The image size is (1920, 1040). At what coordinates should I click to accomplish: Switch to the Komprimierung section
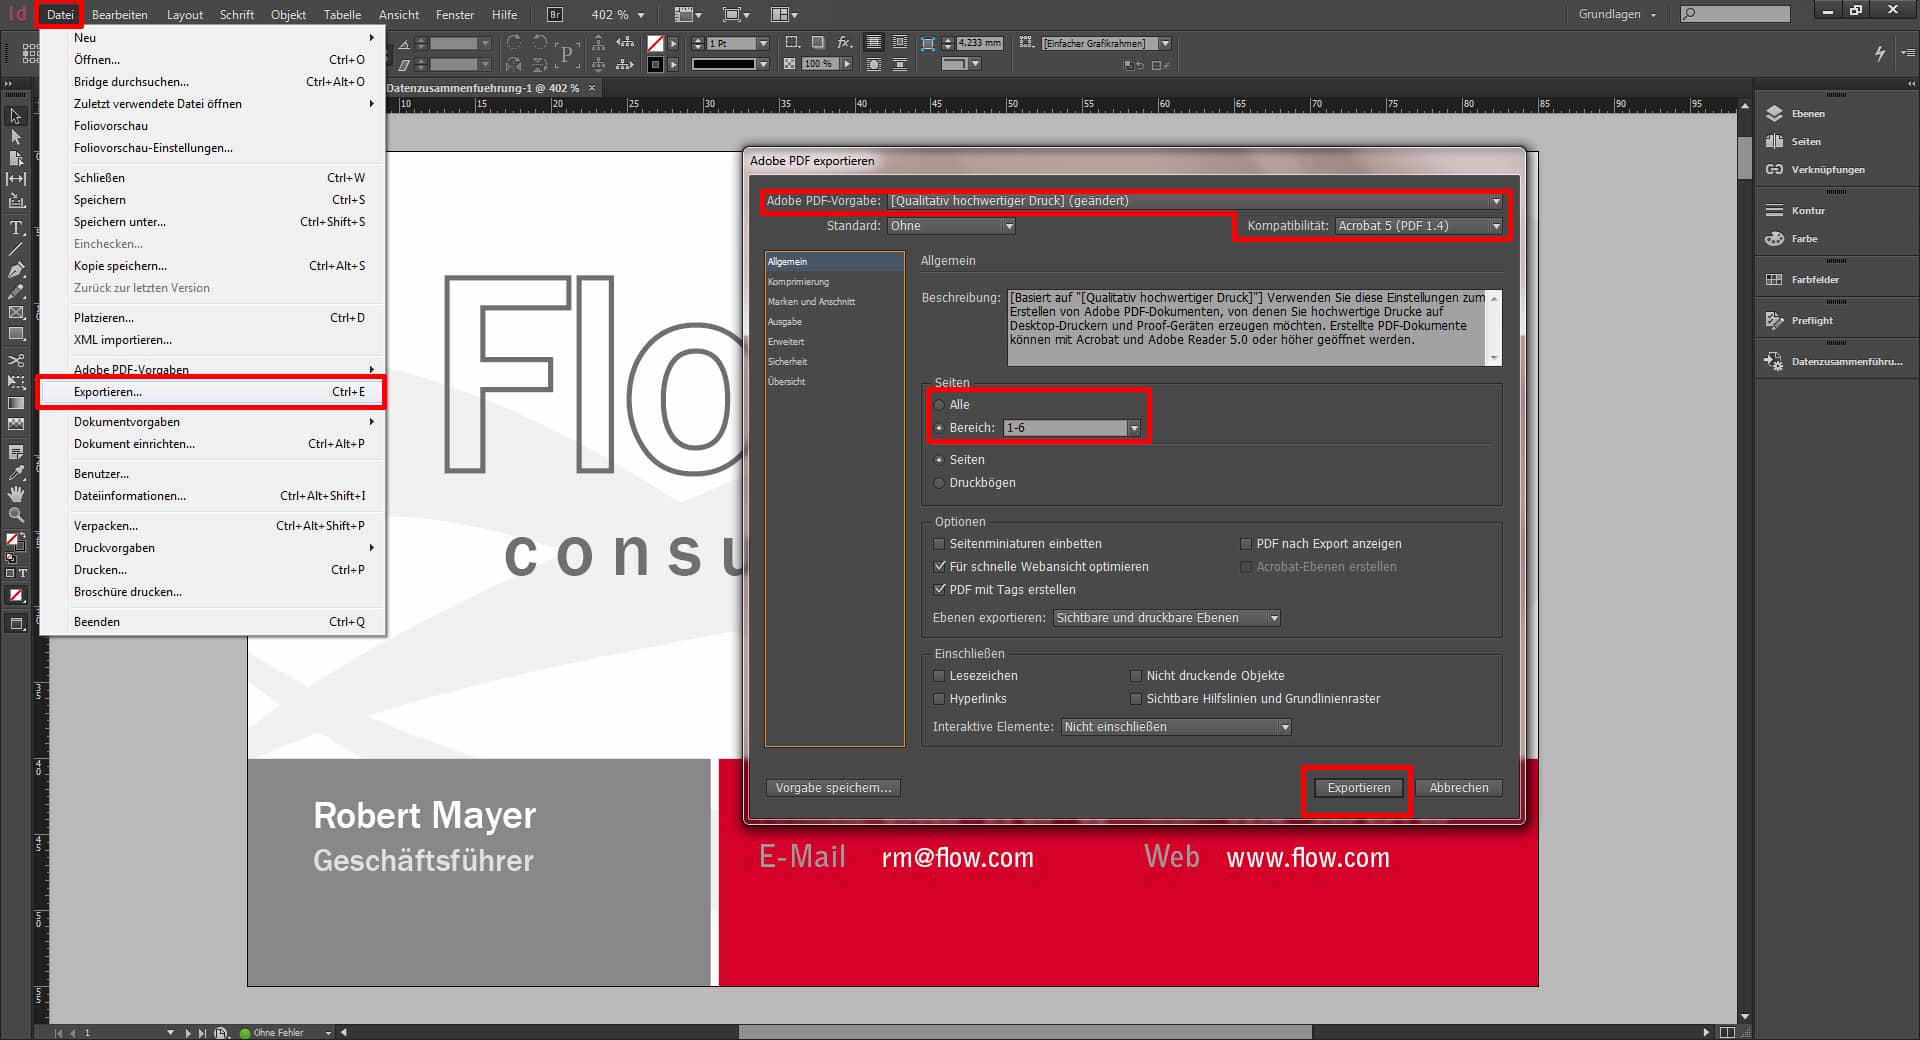coord(798,281)
